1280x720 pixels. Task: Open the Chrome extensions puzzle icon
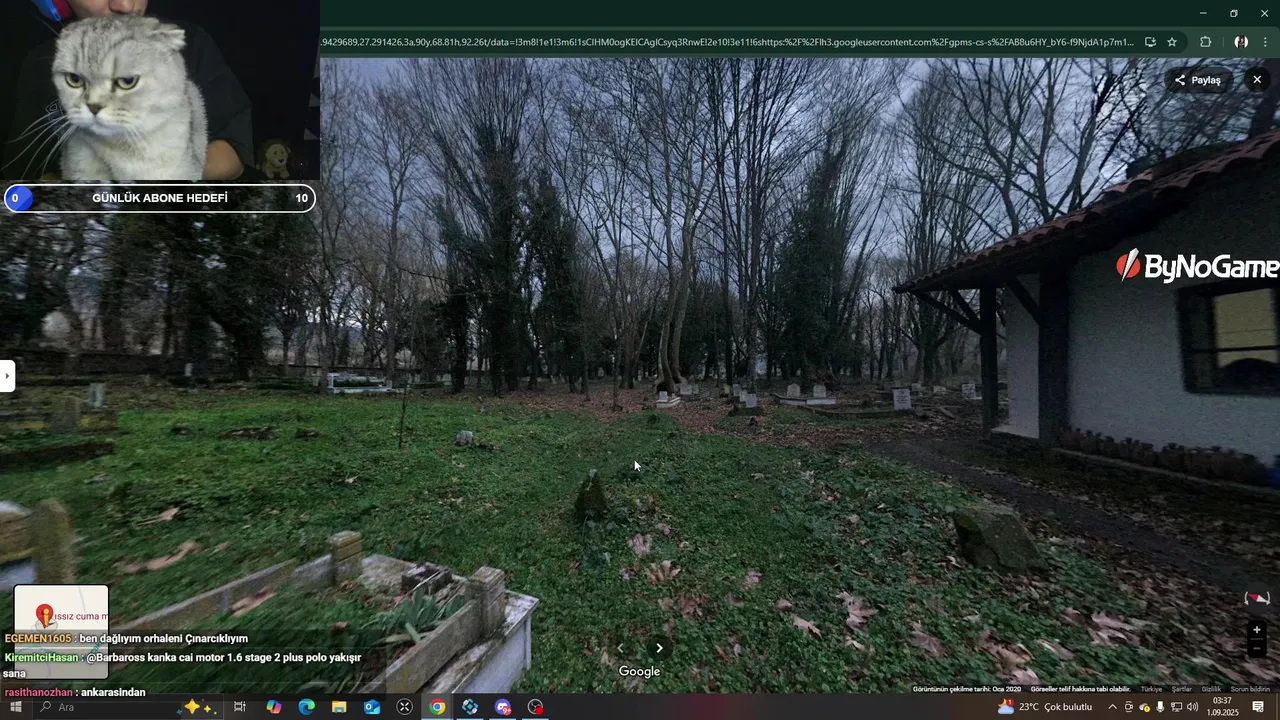(1205, 42)
